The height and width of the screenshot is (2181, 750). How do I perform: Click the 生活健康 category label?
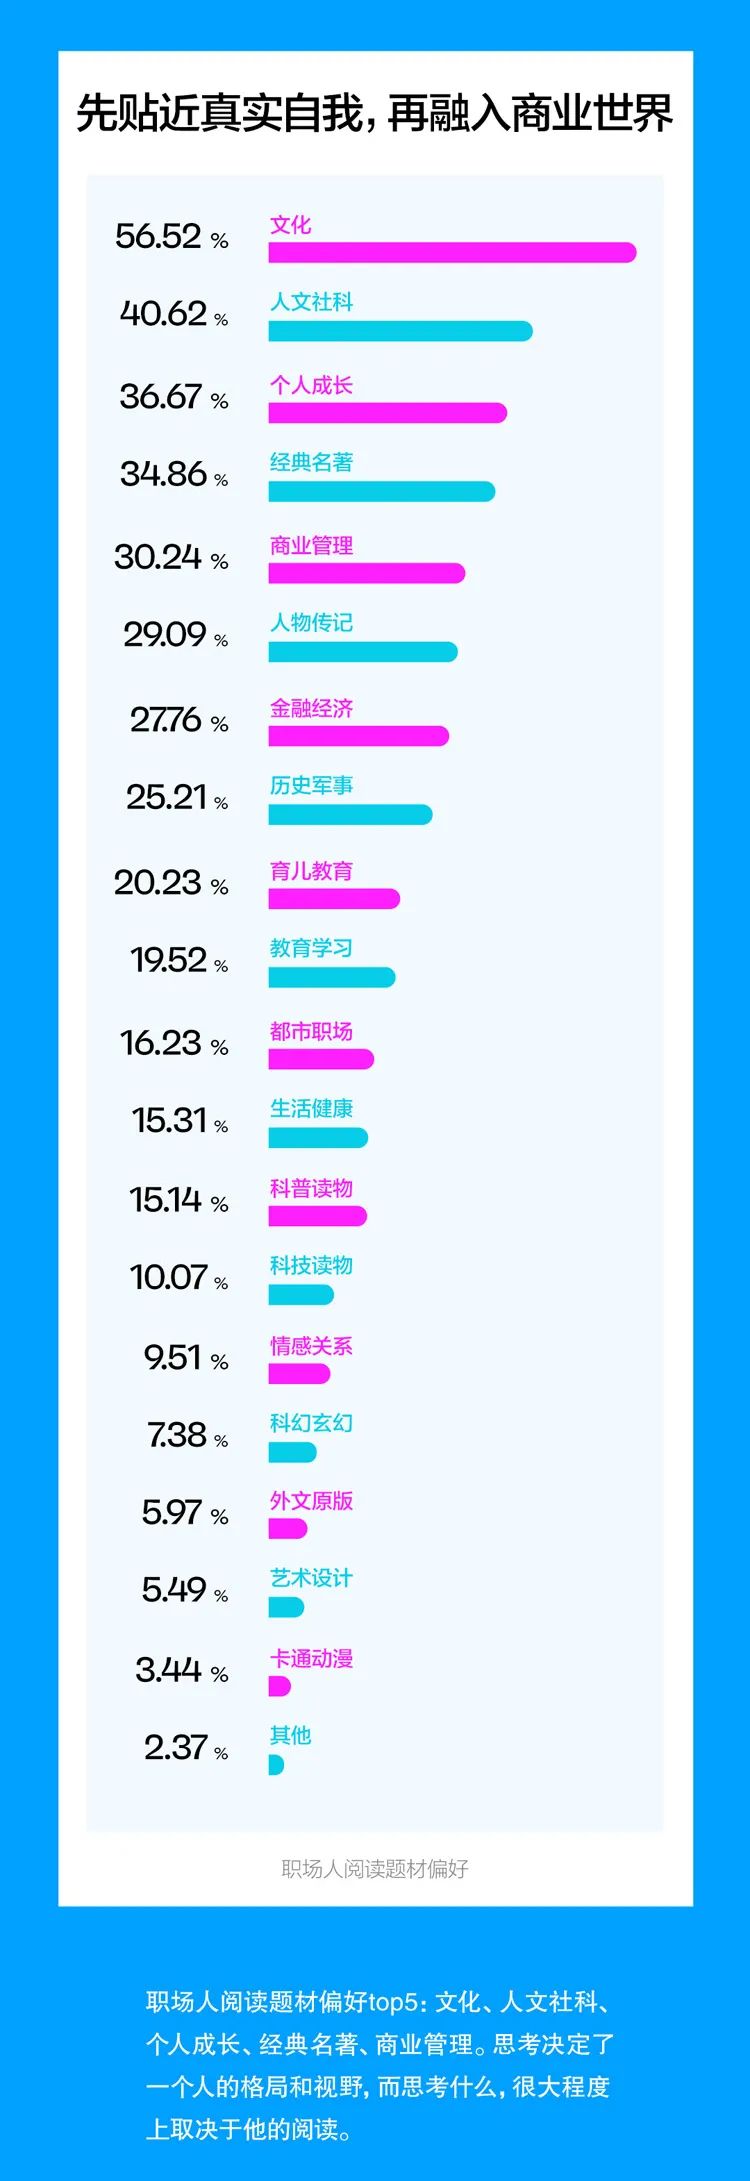[x=311, y=1109]
